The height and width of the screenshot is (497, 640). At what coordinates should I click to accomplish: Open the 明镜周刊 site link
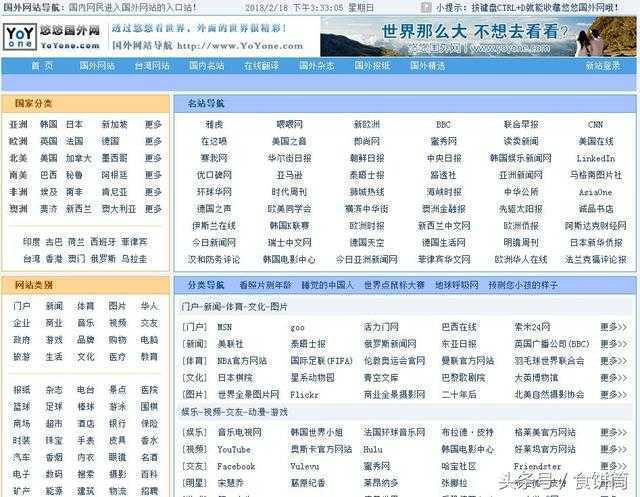[521, 242]
